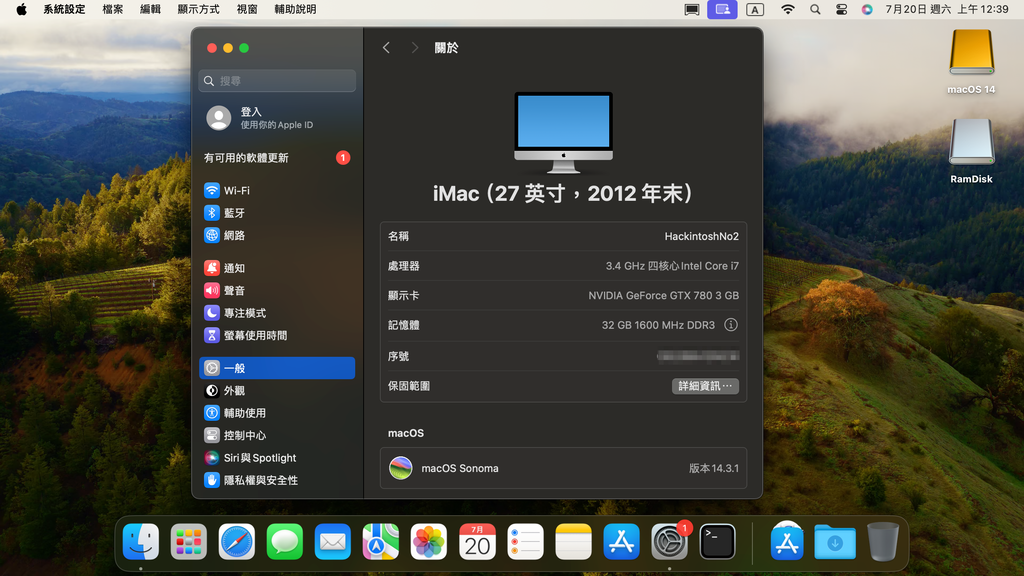1024x576 pixels.
Task: Open Photos from the Dock
Action: 428,542
